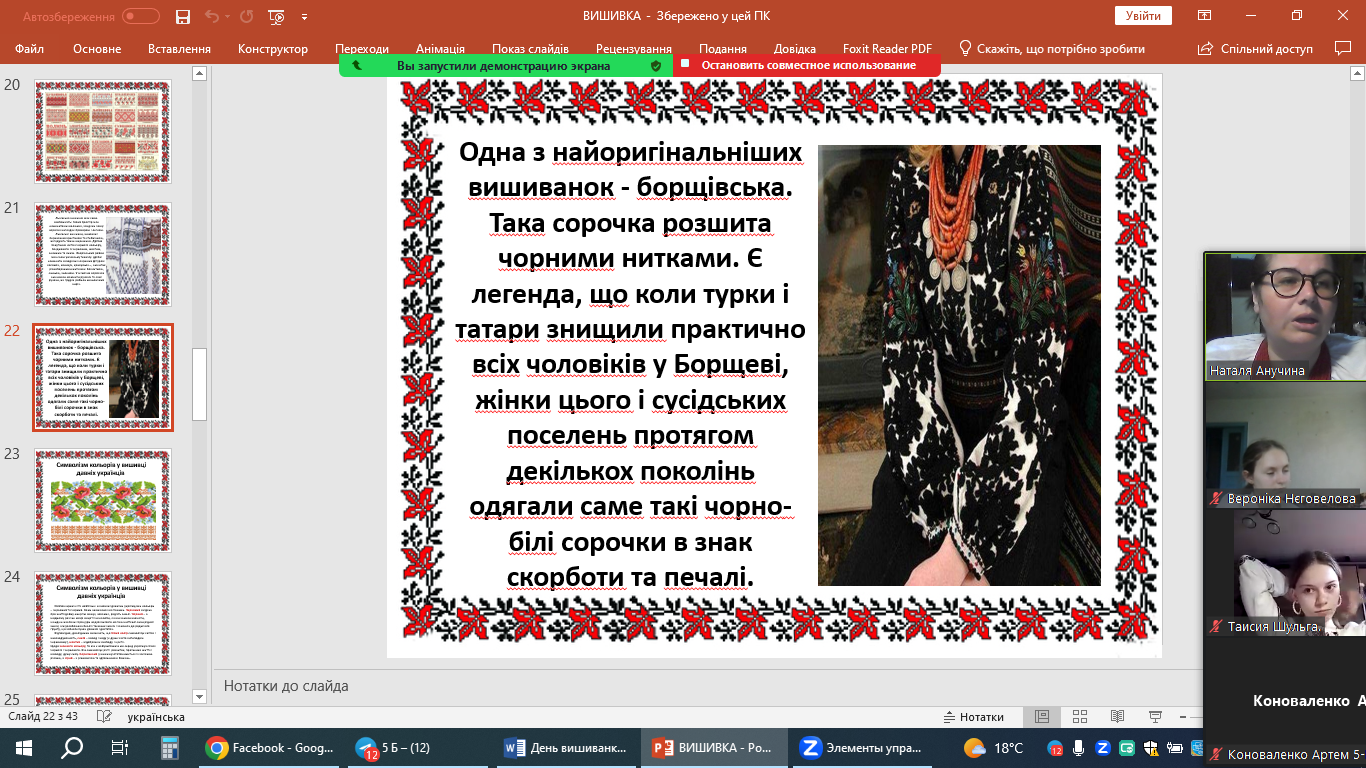Click the green shield icon on sharing bar
This screenshot has width=1366, height=768.
pyautogui.click(x=656, y=65)
